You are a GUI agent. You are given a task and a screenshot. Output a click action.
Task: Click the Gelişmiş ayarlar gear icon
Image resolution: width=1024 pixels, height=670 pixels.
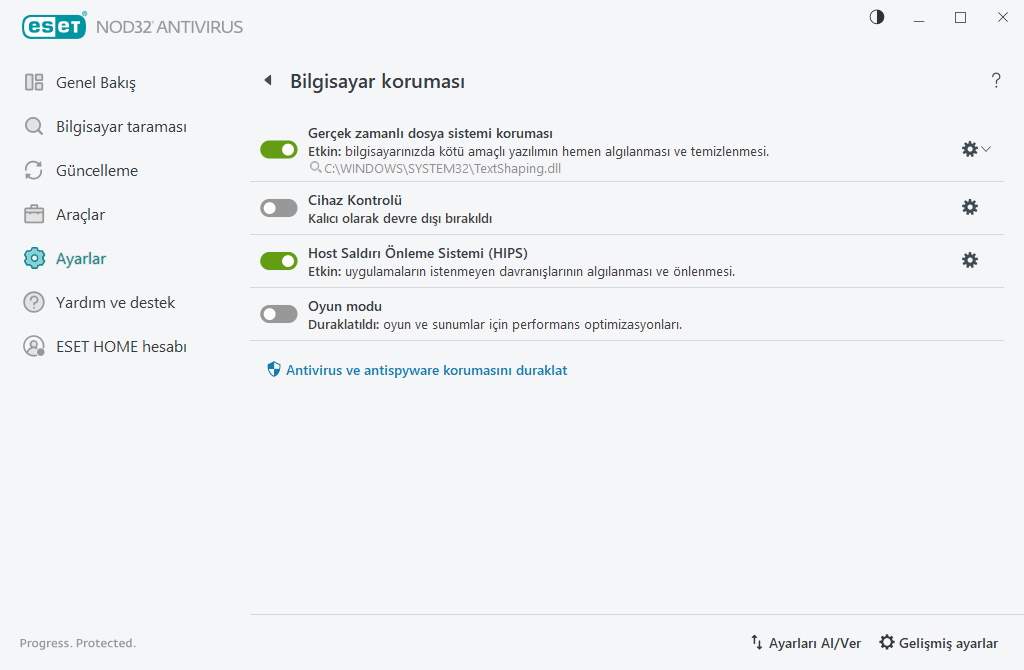(x=887, y=642)
